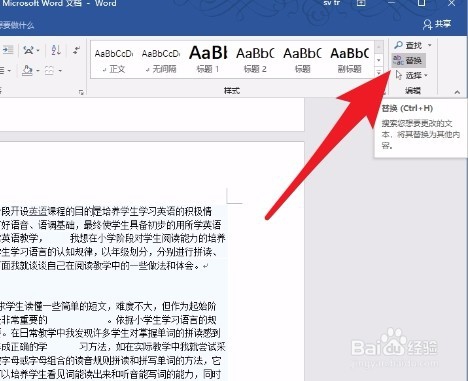Click the Sort (A-Z) icon
The image size is (468, 381).
(56, 50)
